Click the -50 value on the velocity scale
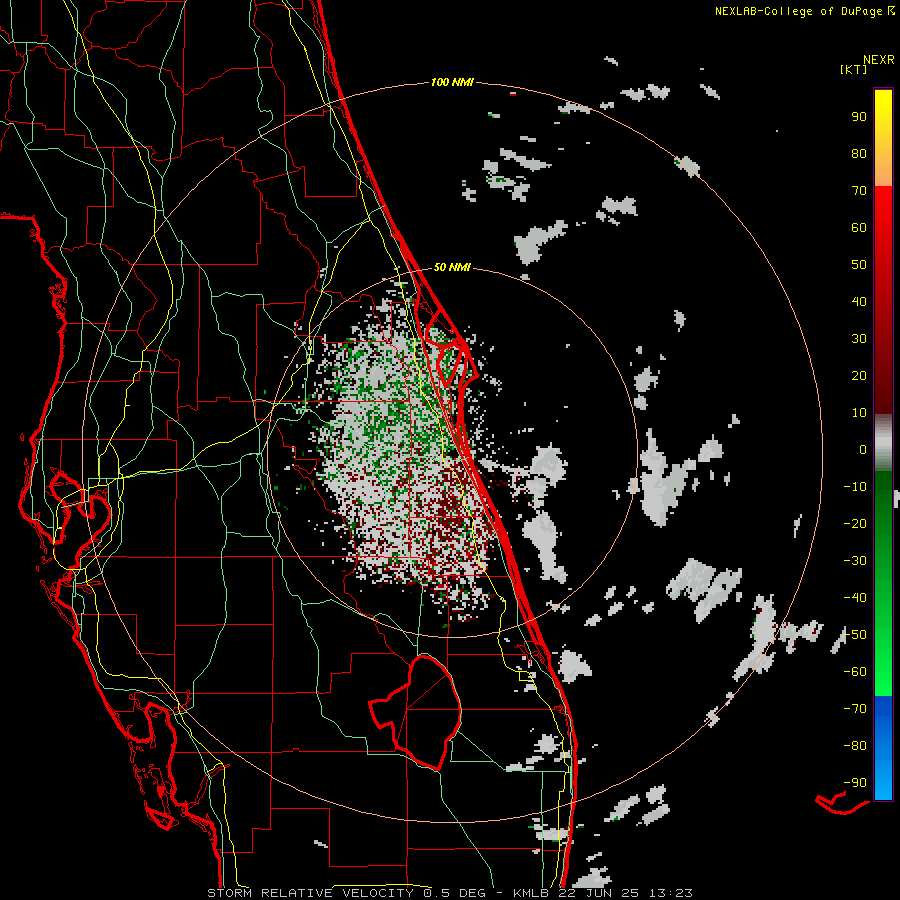Viewport: 900px width, 900px height. (x=855, y=635)
